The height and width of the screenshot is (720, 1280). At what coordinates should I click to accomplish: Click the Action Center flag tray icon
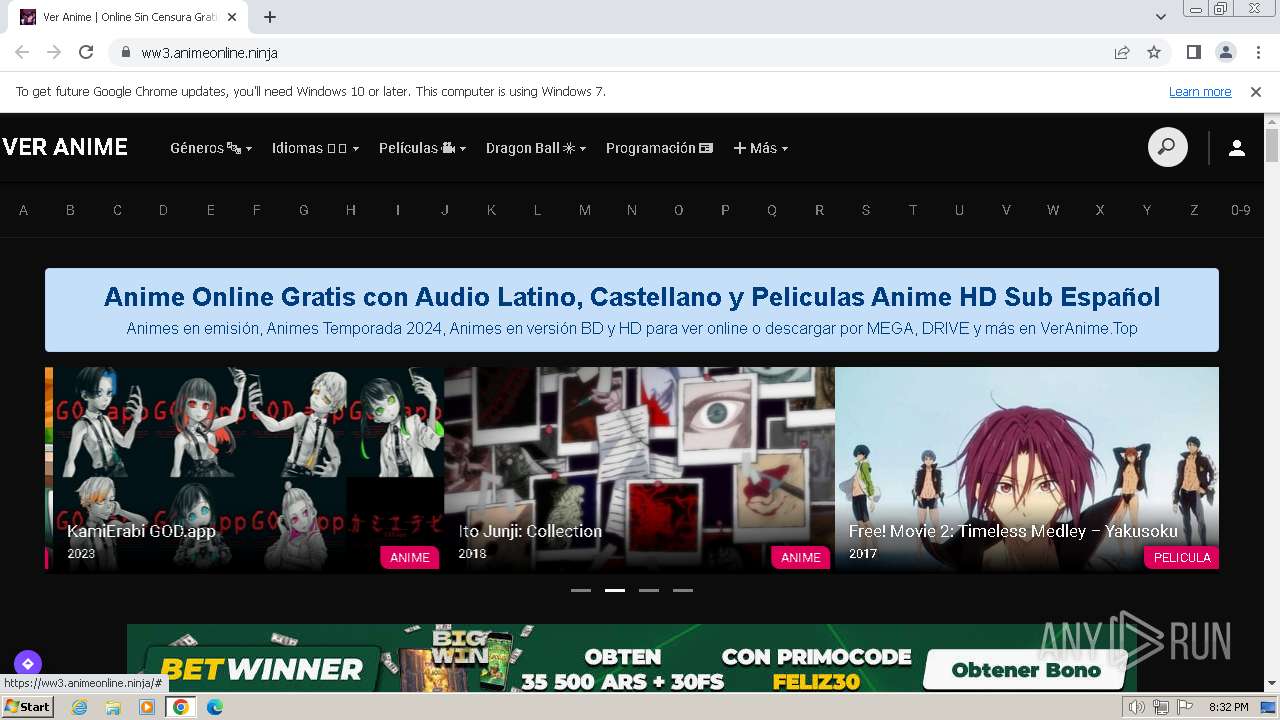click(1185, 707)
